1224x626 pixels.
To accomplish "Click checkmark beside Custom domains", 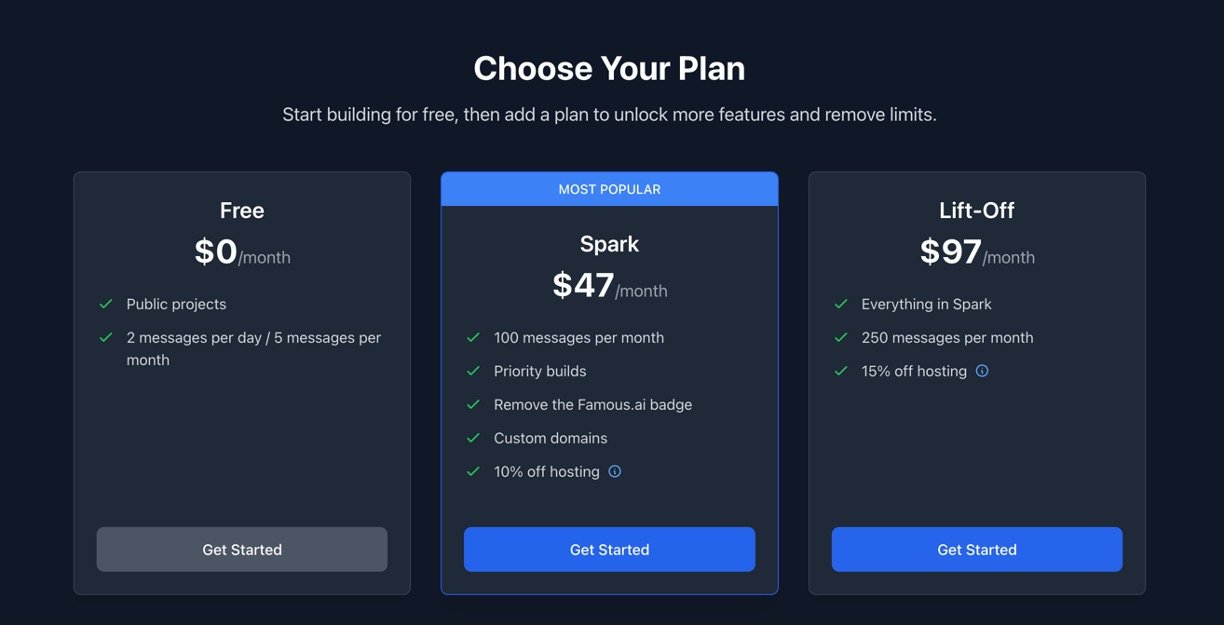I will coord(473,438).
